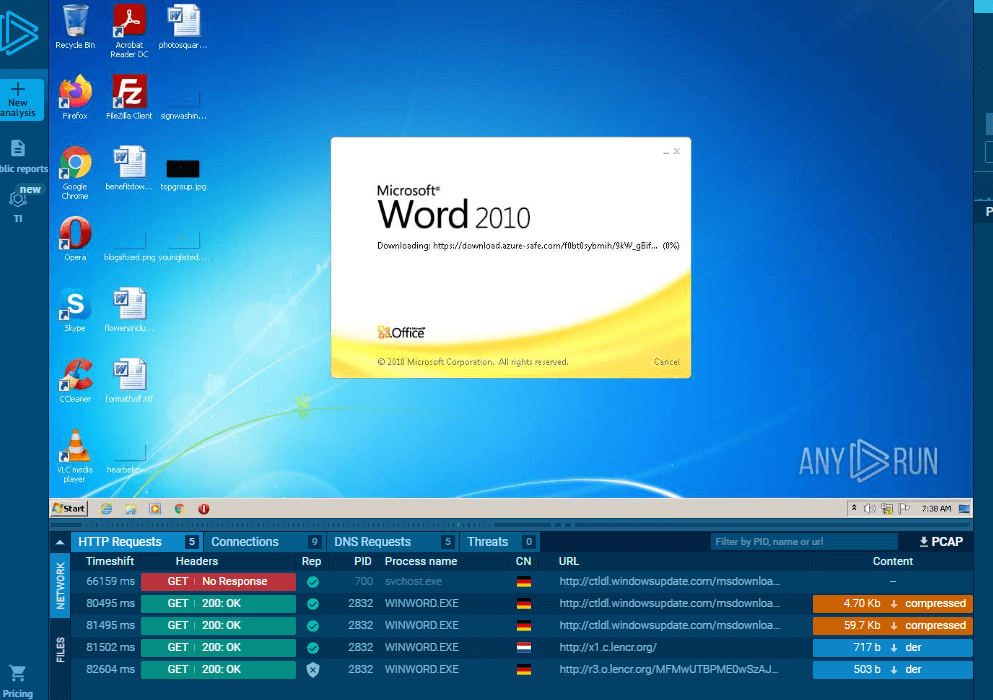Select the flowersinclu Word document icon

(x=129, y=310)
